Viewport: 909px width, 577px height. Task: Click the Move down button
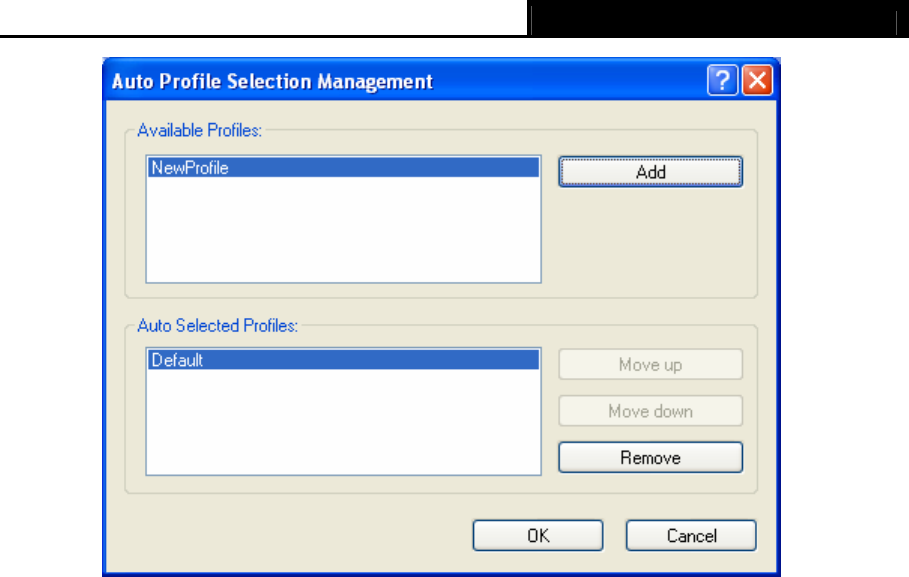point(650,411)
